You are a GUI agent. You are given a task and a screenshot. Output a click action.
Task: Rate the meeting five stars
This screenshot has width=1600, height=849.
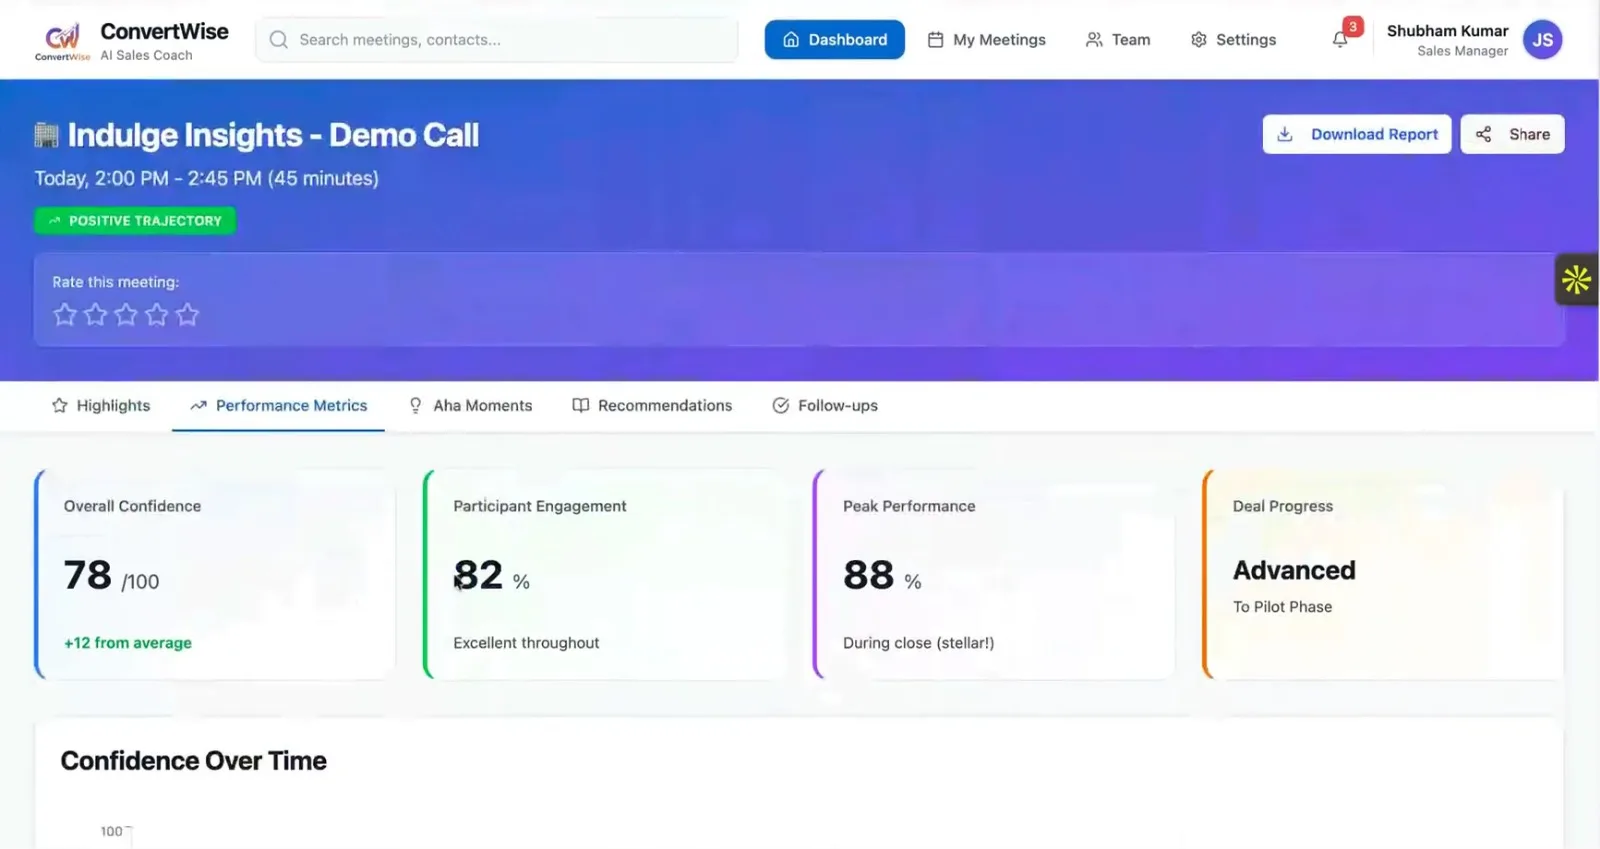point(187,315)
